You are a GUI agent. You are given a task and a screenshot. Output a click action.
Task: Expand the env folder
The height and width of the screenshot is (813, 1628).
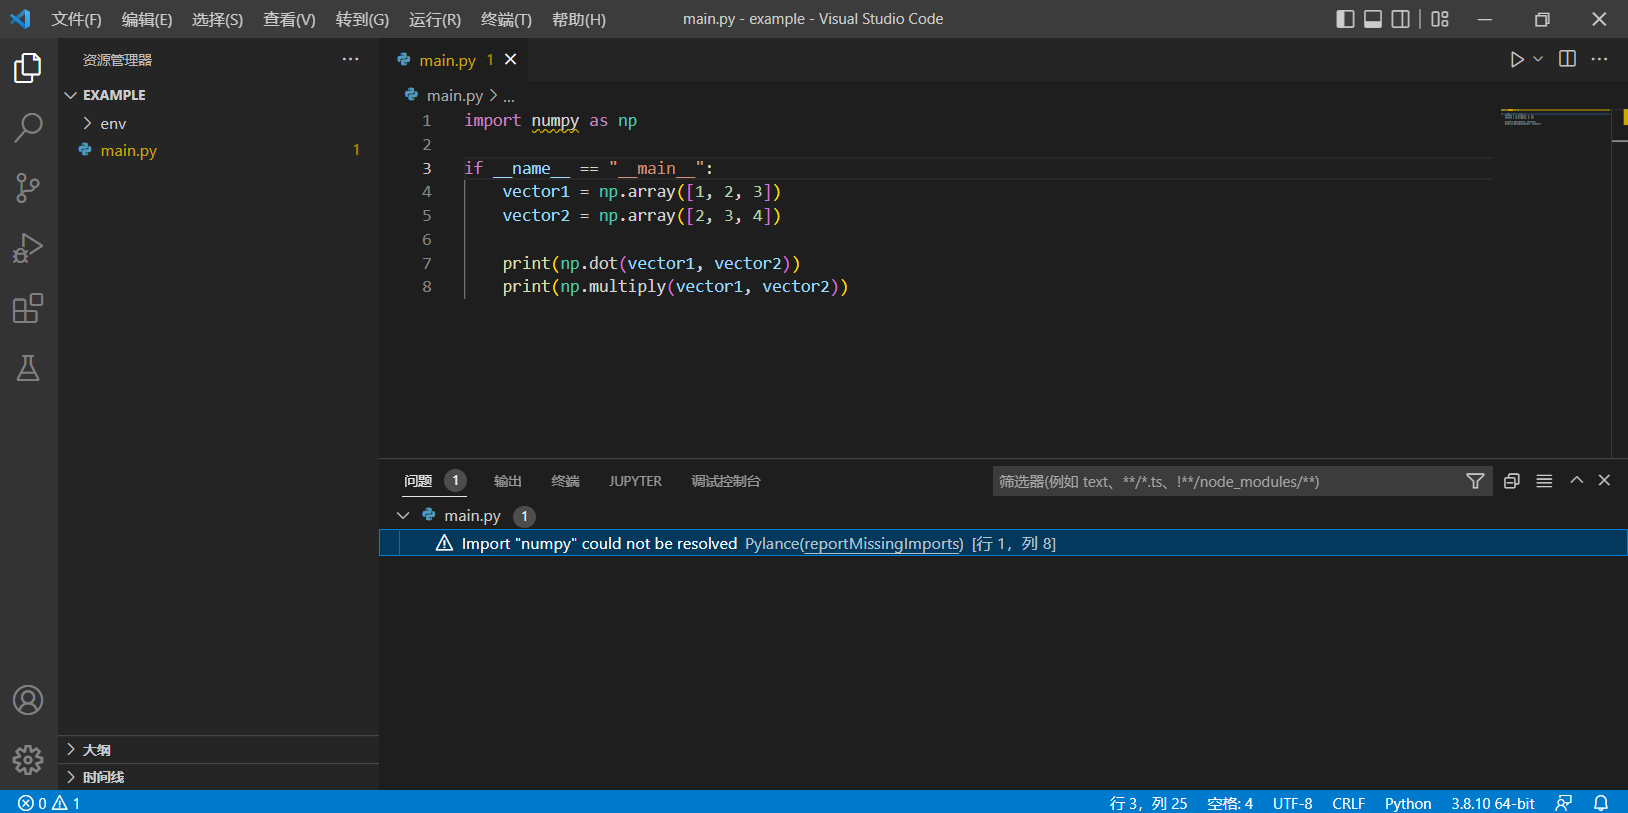pyautogui.click(x=113, y=124)
